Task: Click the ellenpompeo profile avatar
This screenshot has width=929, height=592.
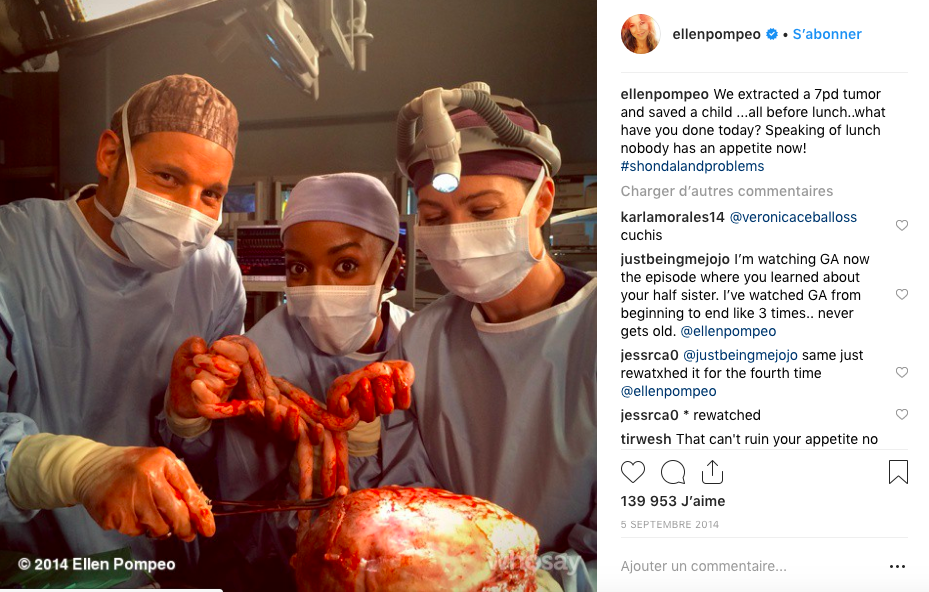Action: point(640,34)
